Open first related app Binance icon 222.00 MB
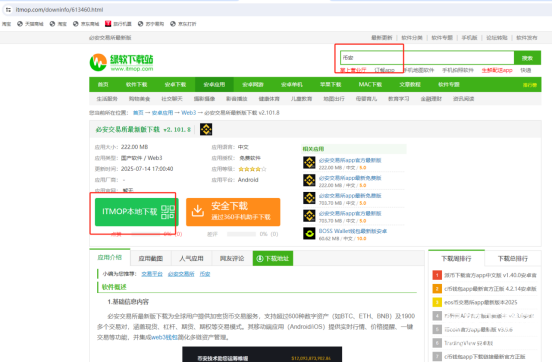The height and width of the screenshot is (362, 553). pyautogui.click(x=309, y=163)
